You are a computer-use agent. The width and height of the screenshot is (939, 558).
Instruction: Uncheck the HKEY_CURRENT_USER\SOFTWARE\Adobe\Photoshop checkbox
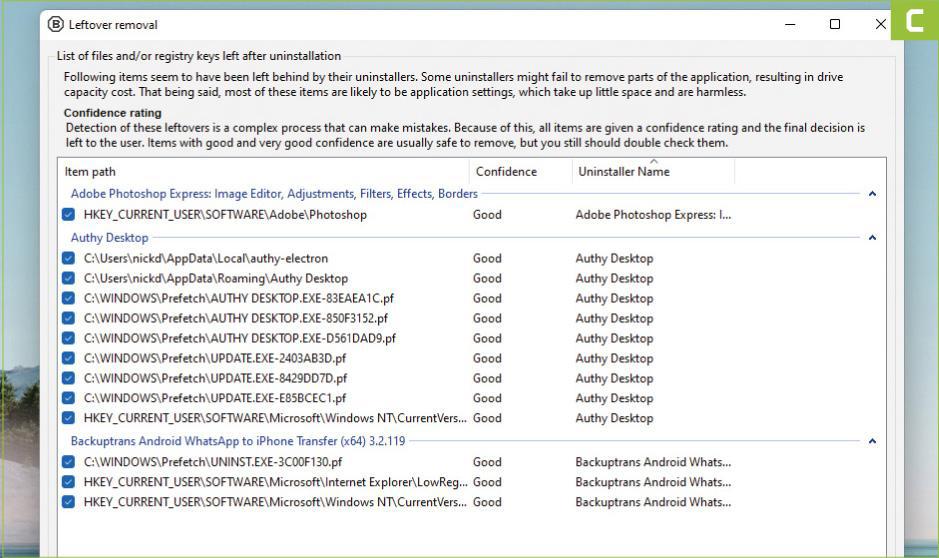tap(68, 214)
